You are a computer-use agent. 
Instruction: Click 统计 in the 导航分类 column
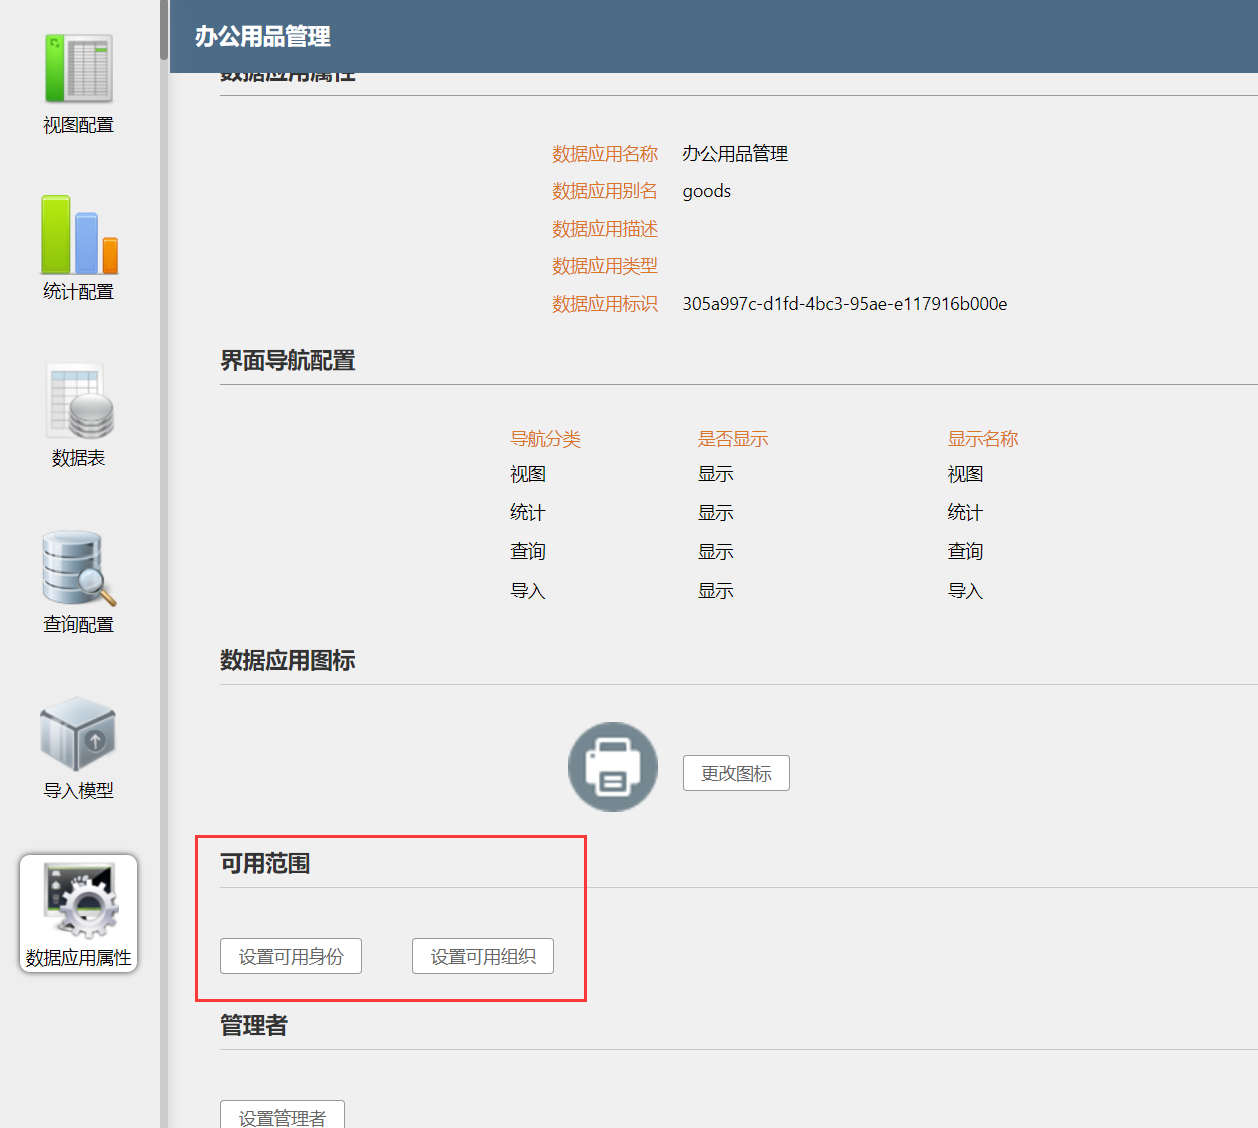(x=528, y=513)
